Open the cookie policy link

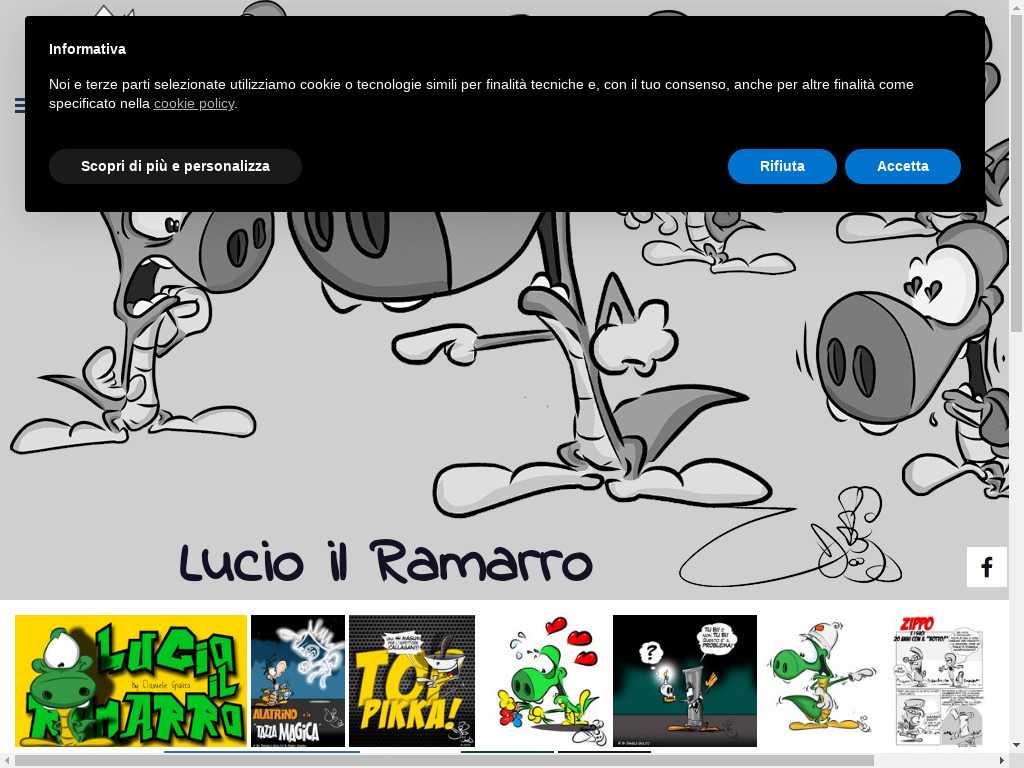point(193,103)
